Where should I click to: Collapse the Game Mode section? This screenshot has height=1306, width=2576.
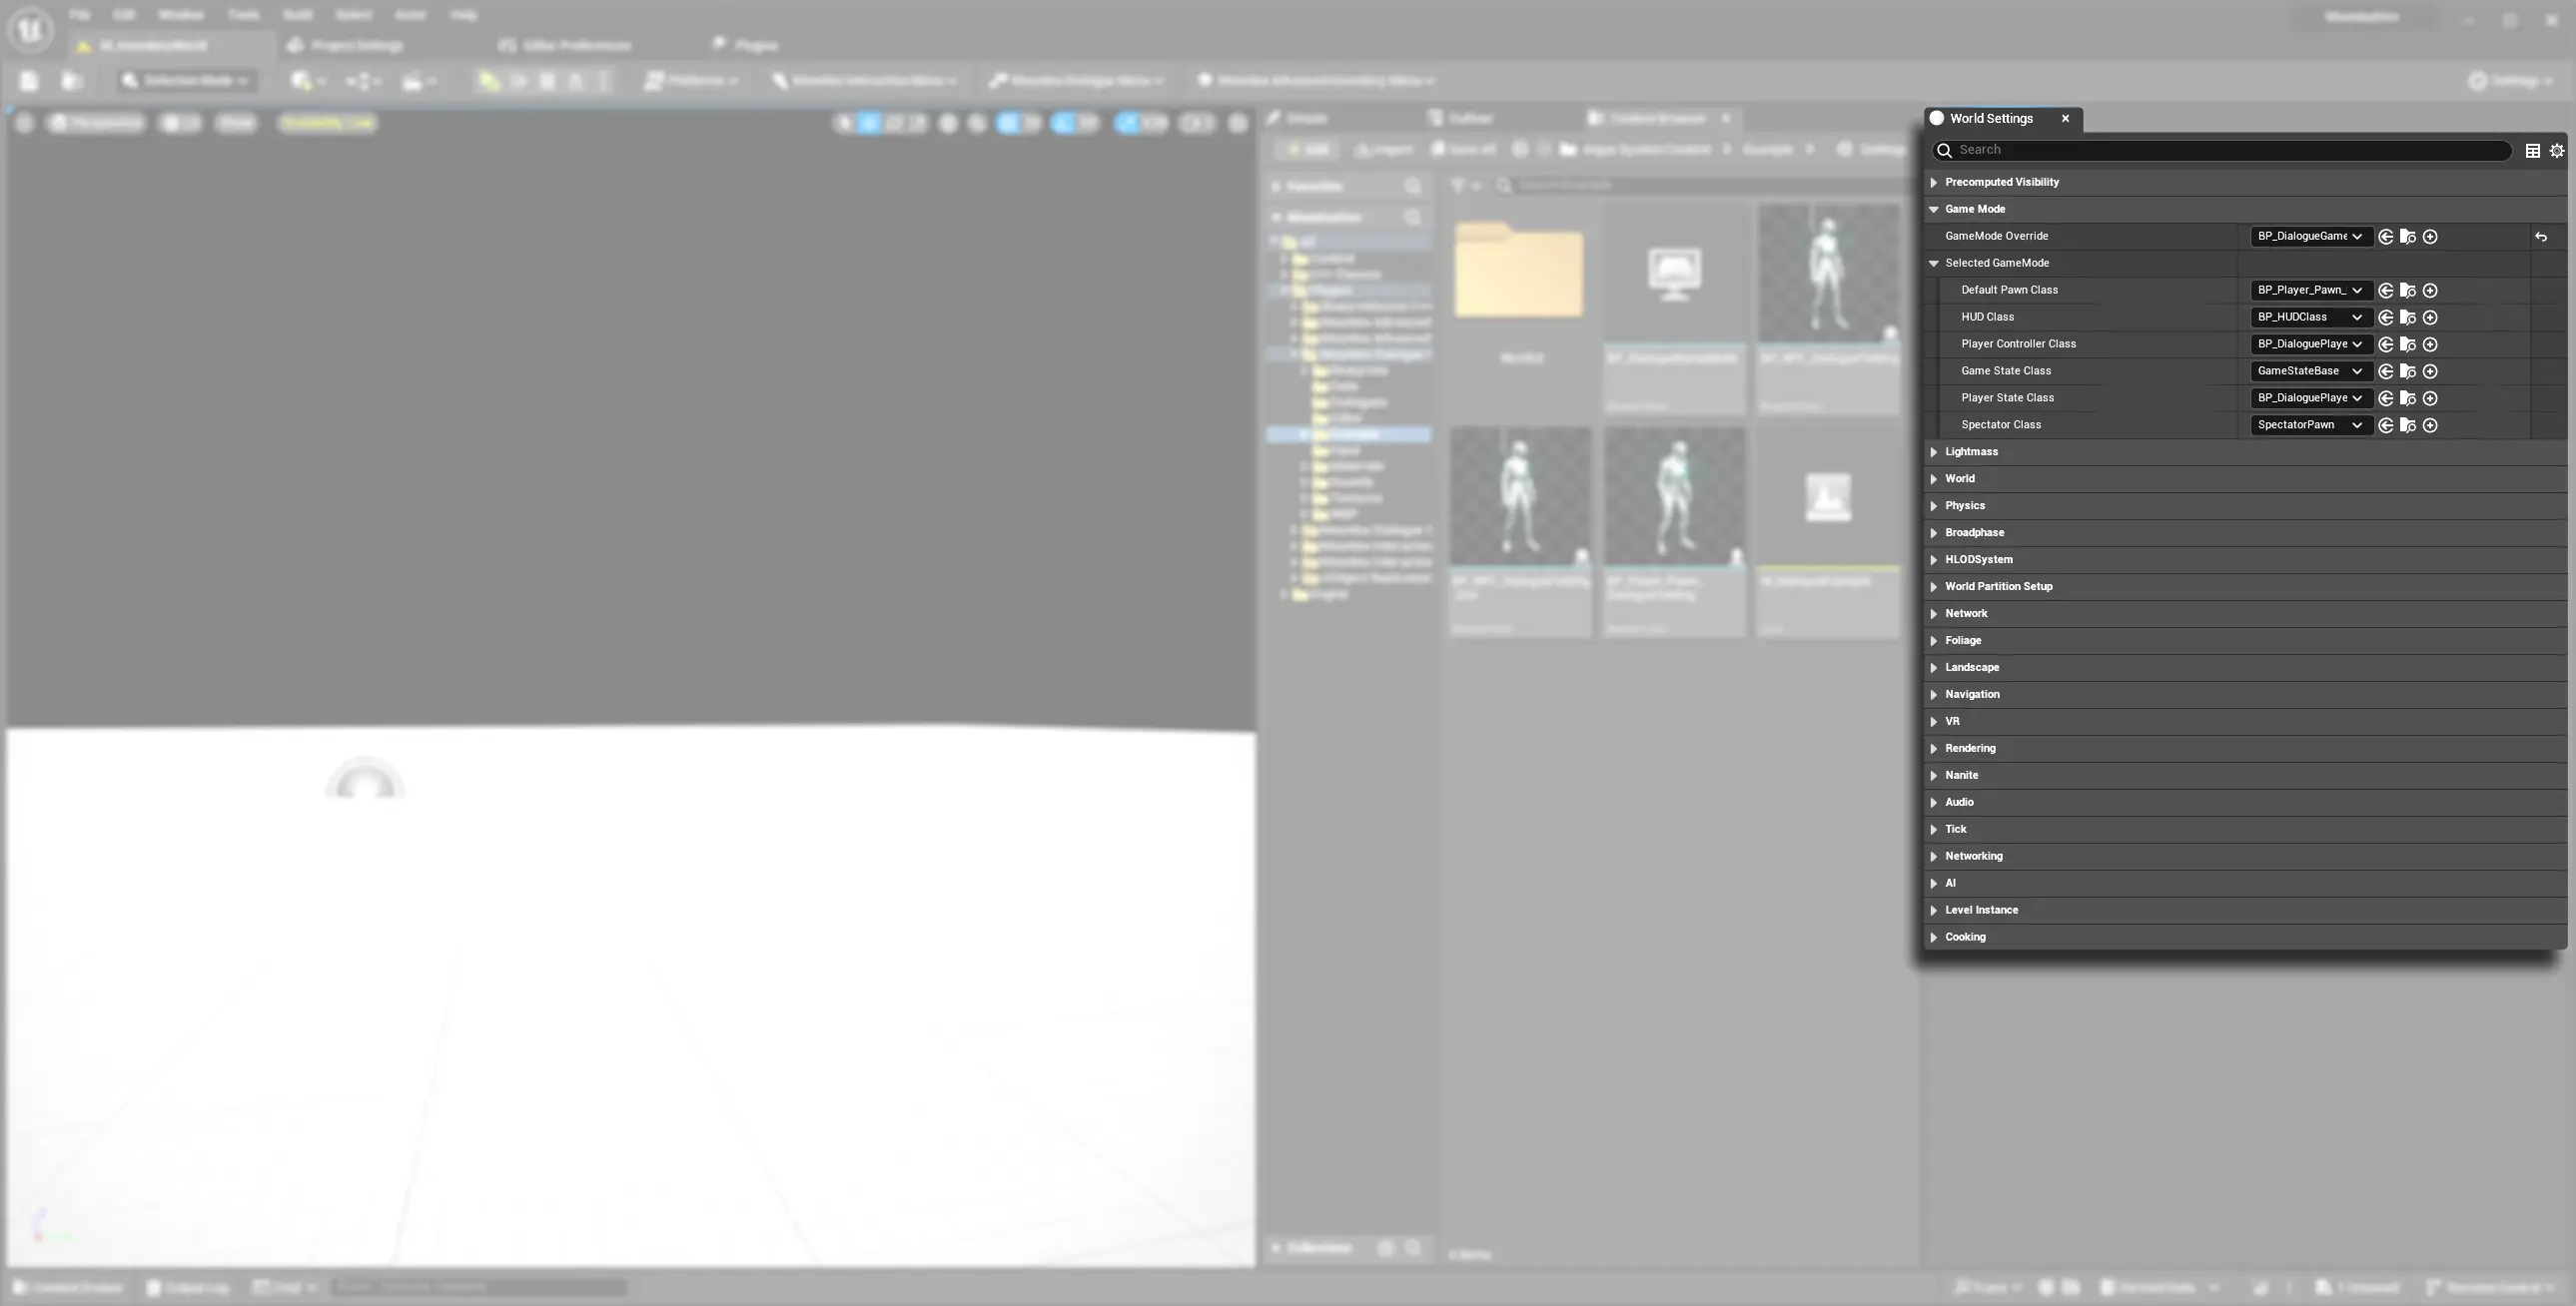(1933, 210)
